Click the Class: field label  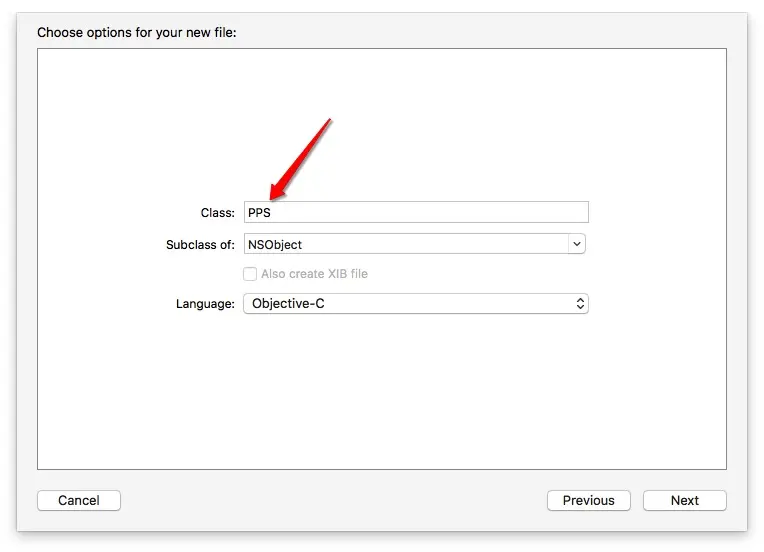pos(217,213)
